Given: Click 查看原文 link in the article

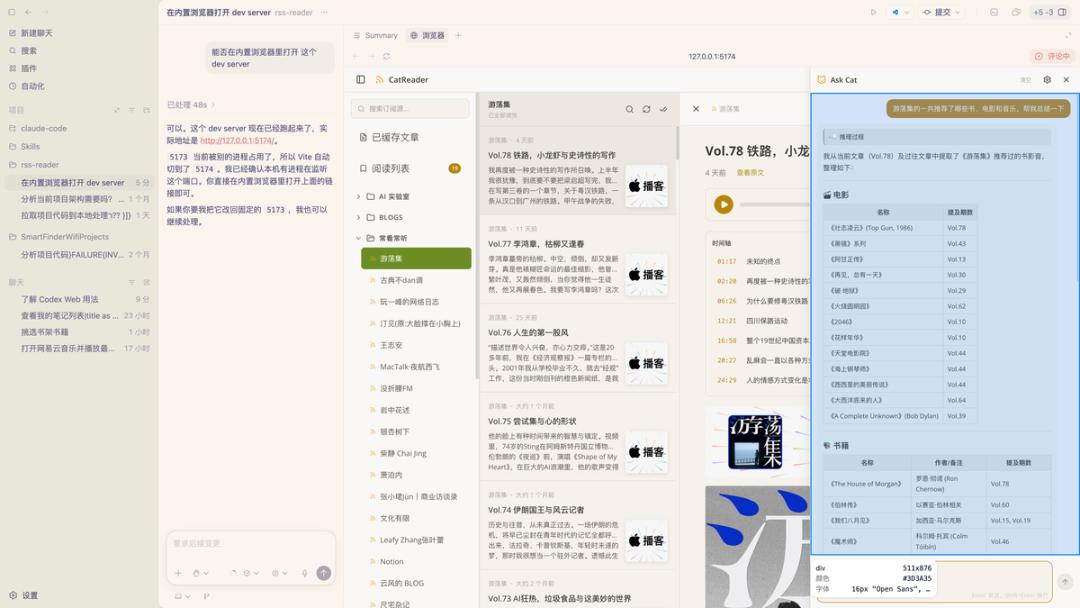Looking at the screenshot, I should [x=750, y=173].
